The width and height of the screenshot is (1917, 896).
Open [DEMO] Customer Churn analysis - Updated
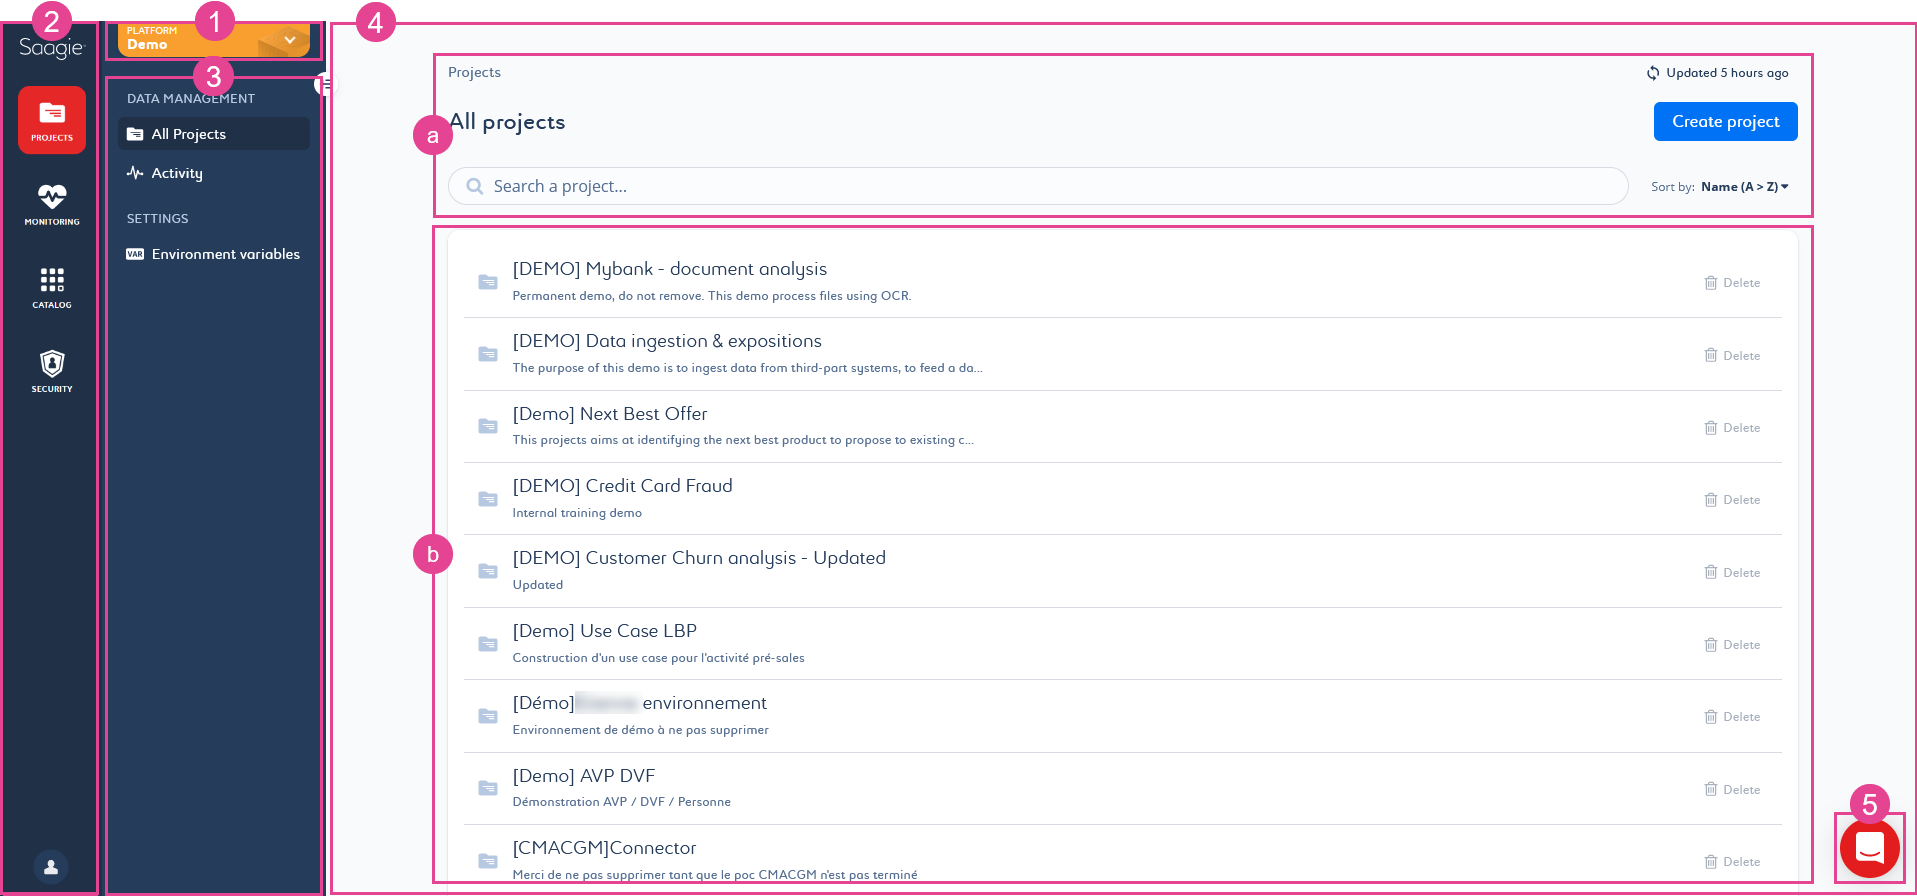coord(699,558)
